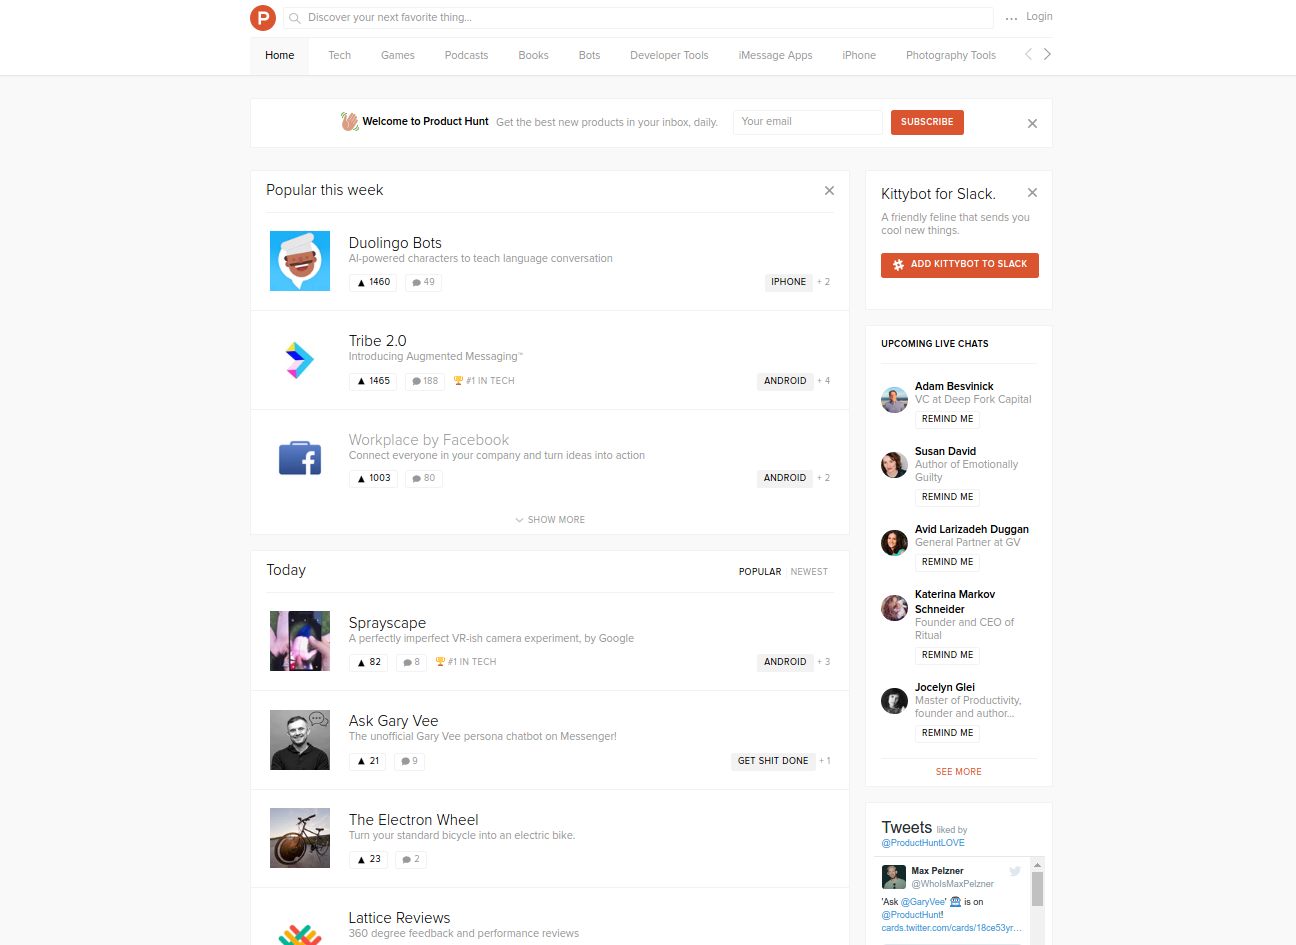This screenshot has height=945, width=1296.
Task: Click the Login link
Action: coord(1039,17)
